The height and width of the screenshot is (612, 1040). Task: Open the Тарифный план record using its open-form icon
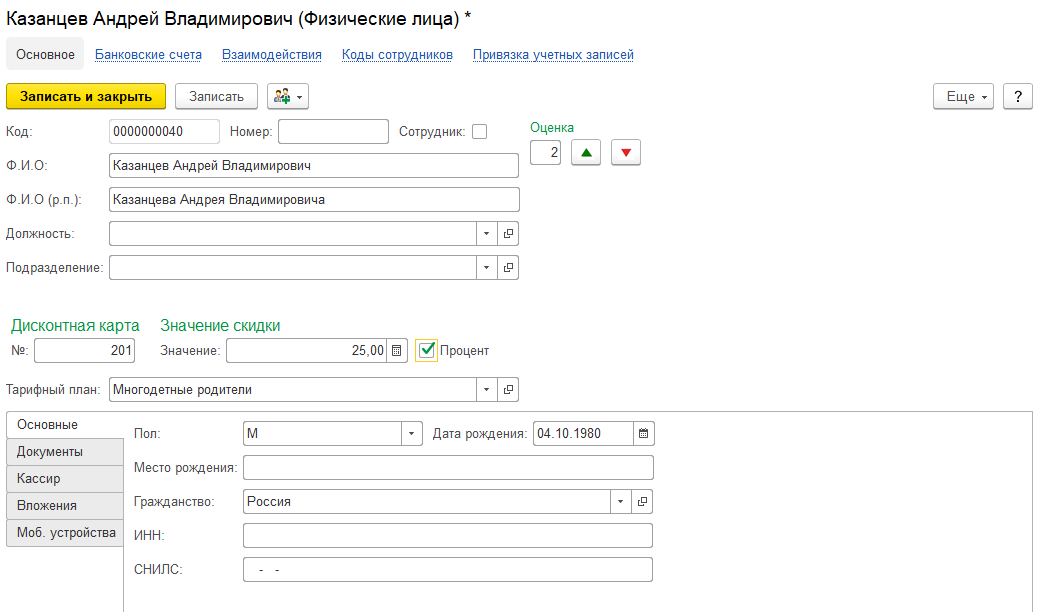point(508,390)
